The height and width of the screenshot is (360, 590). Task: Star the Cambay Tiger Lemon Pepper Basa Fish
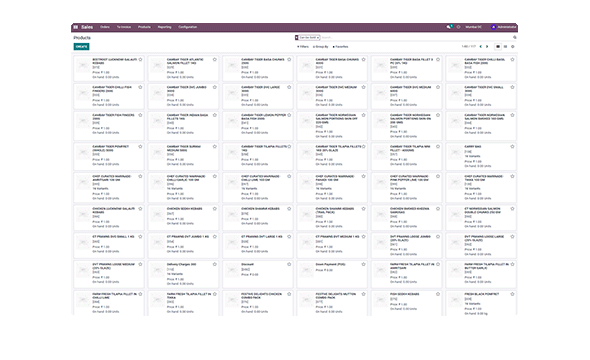[289, 115]
